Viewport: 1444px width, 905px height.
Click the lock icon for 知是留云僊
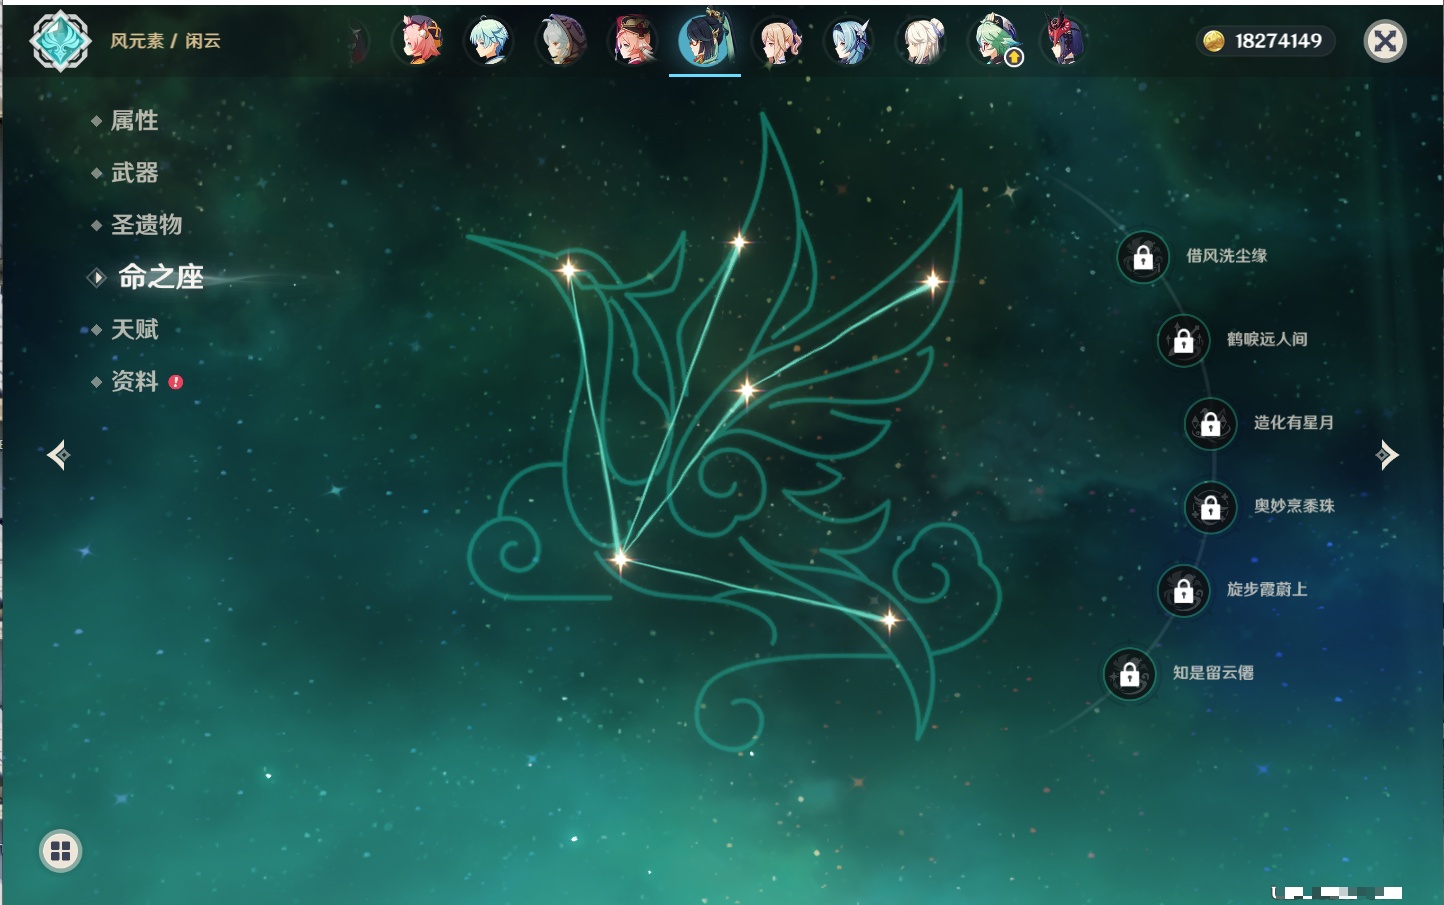(1130, 674)
